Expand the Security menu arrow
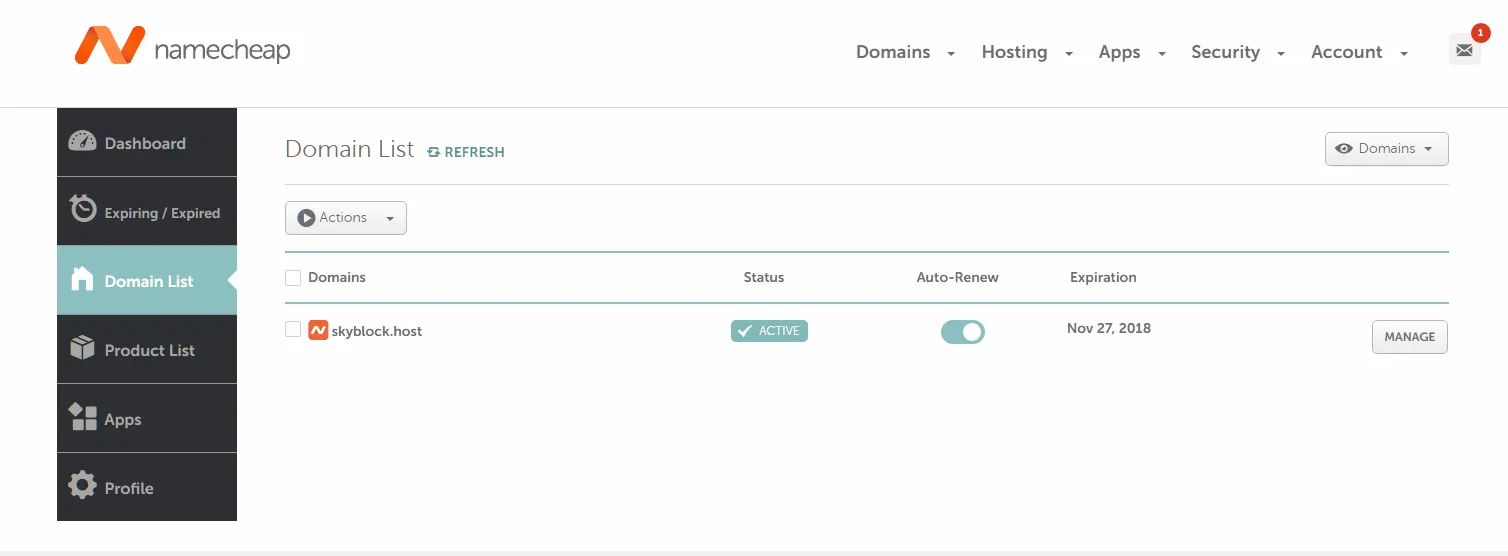 tap(1281, 54)
